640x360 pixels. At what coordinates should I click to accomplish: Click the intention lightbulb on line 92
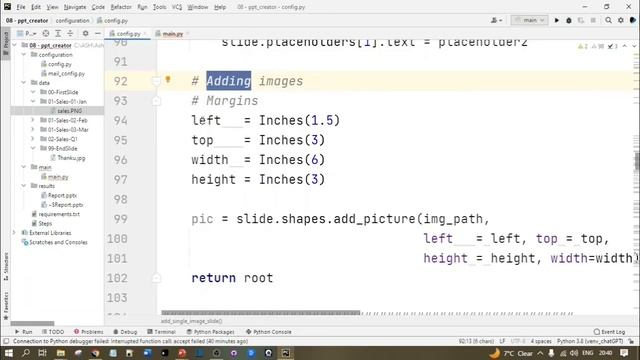tap(168, 80)
